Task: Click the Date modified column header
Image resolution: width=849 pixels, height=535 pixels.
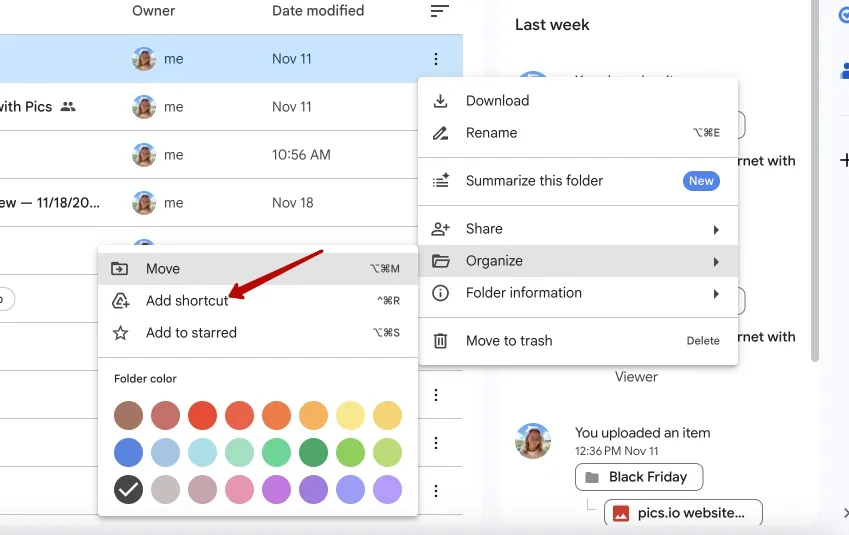Action: (x=318, y=11)
